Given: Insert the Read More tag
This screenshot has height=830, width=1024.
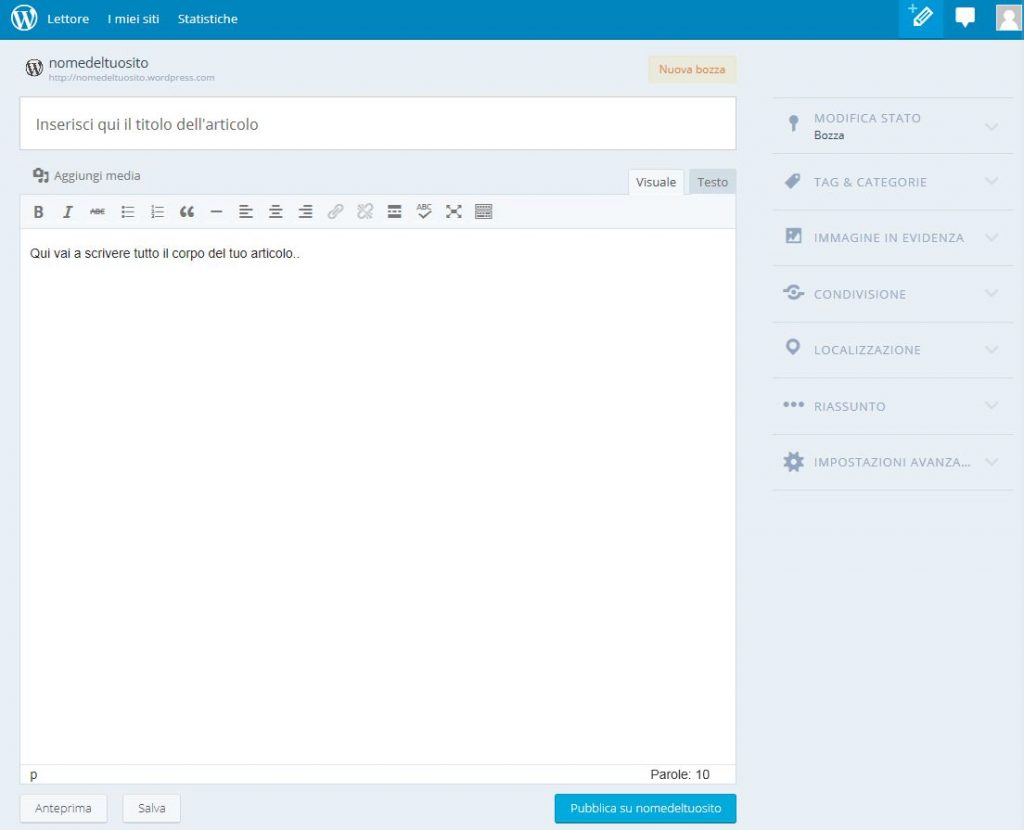Looking at the screenshot, I should click(x=394, y=212).
